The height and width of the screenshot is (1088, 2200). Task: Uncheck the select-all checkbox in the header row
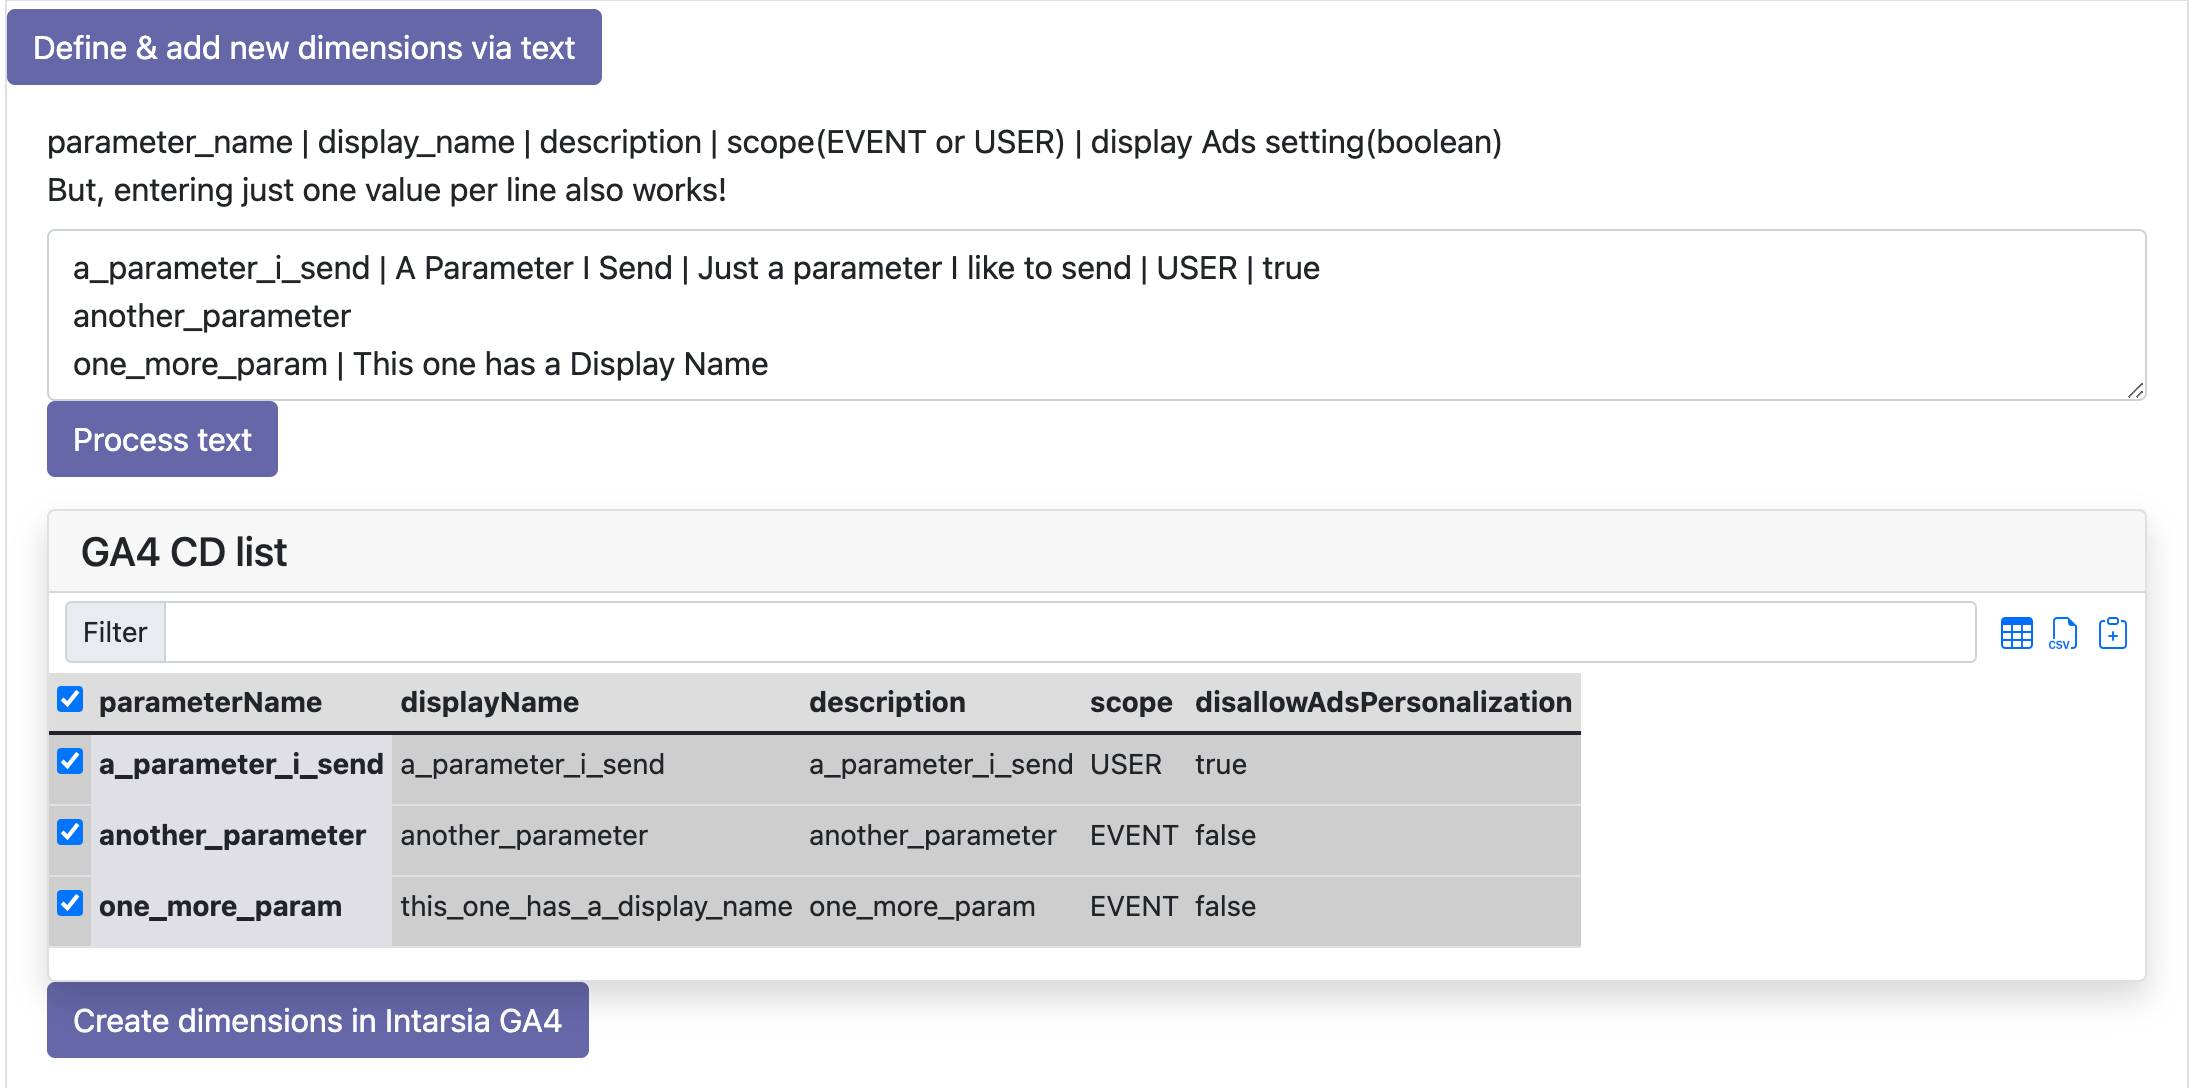click(69, 700)
